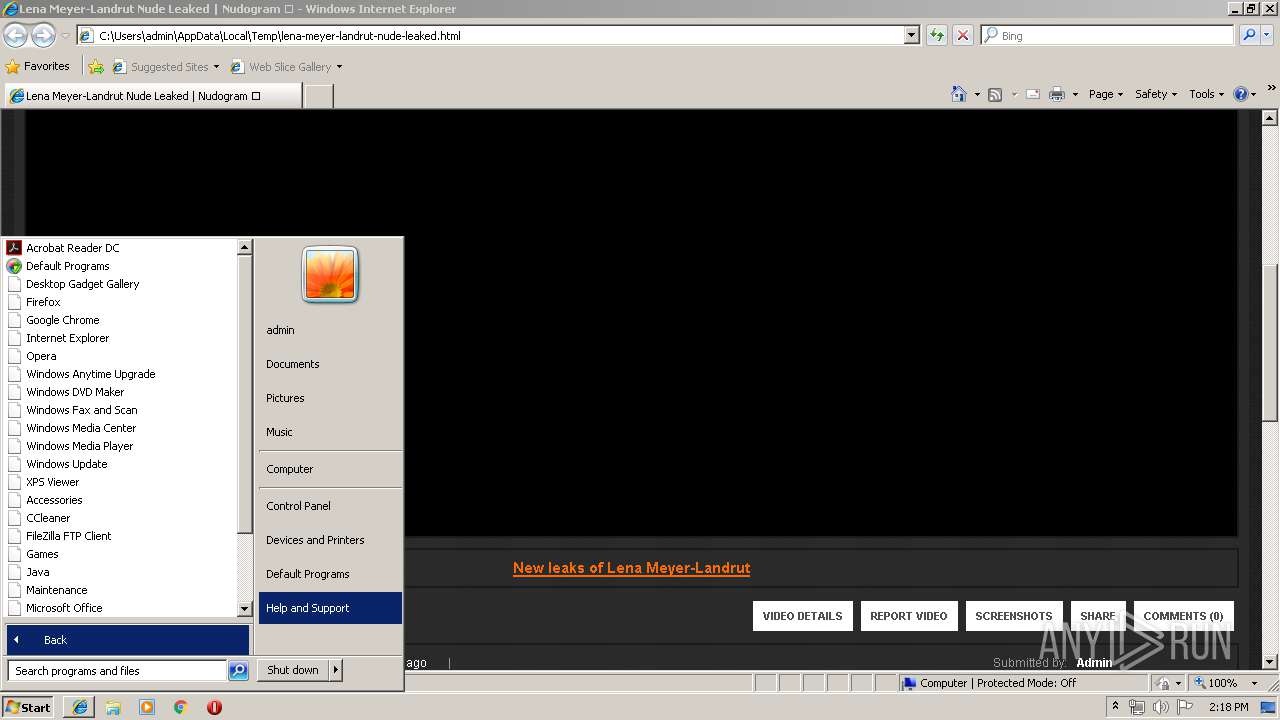This screenshot has width=1280, height=720.
Task: Click the Help question mark icon
Action: pos(1241,94)
